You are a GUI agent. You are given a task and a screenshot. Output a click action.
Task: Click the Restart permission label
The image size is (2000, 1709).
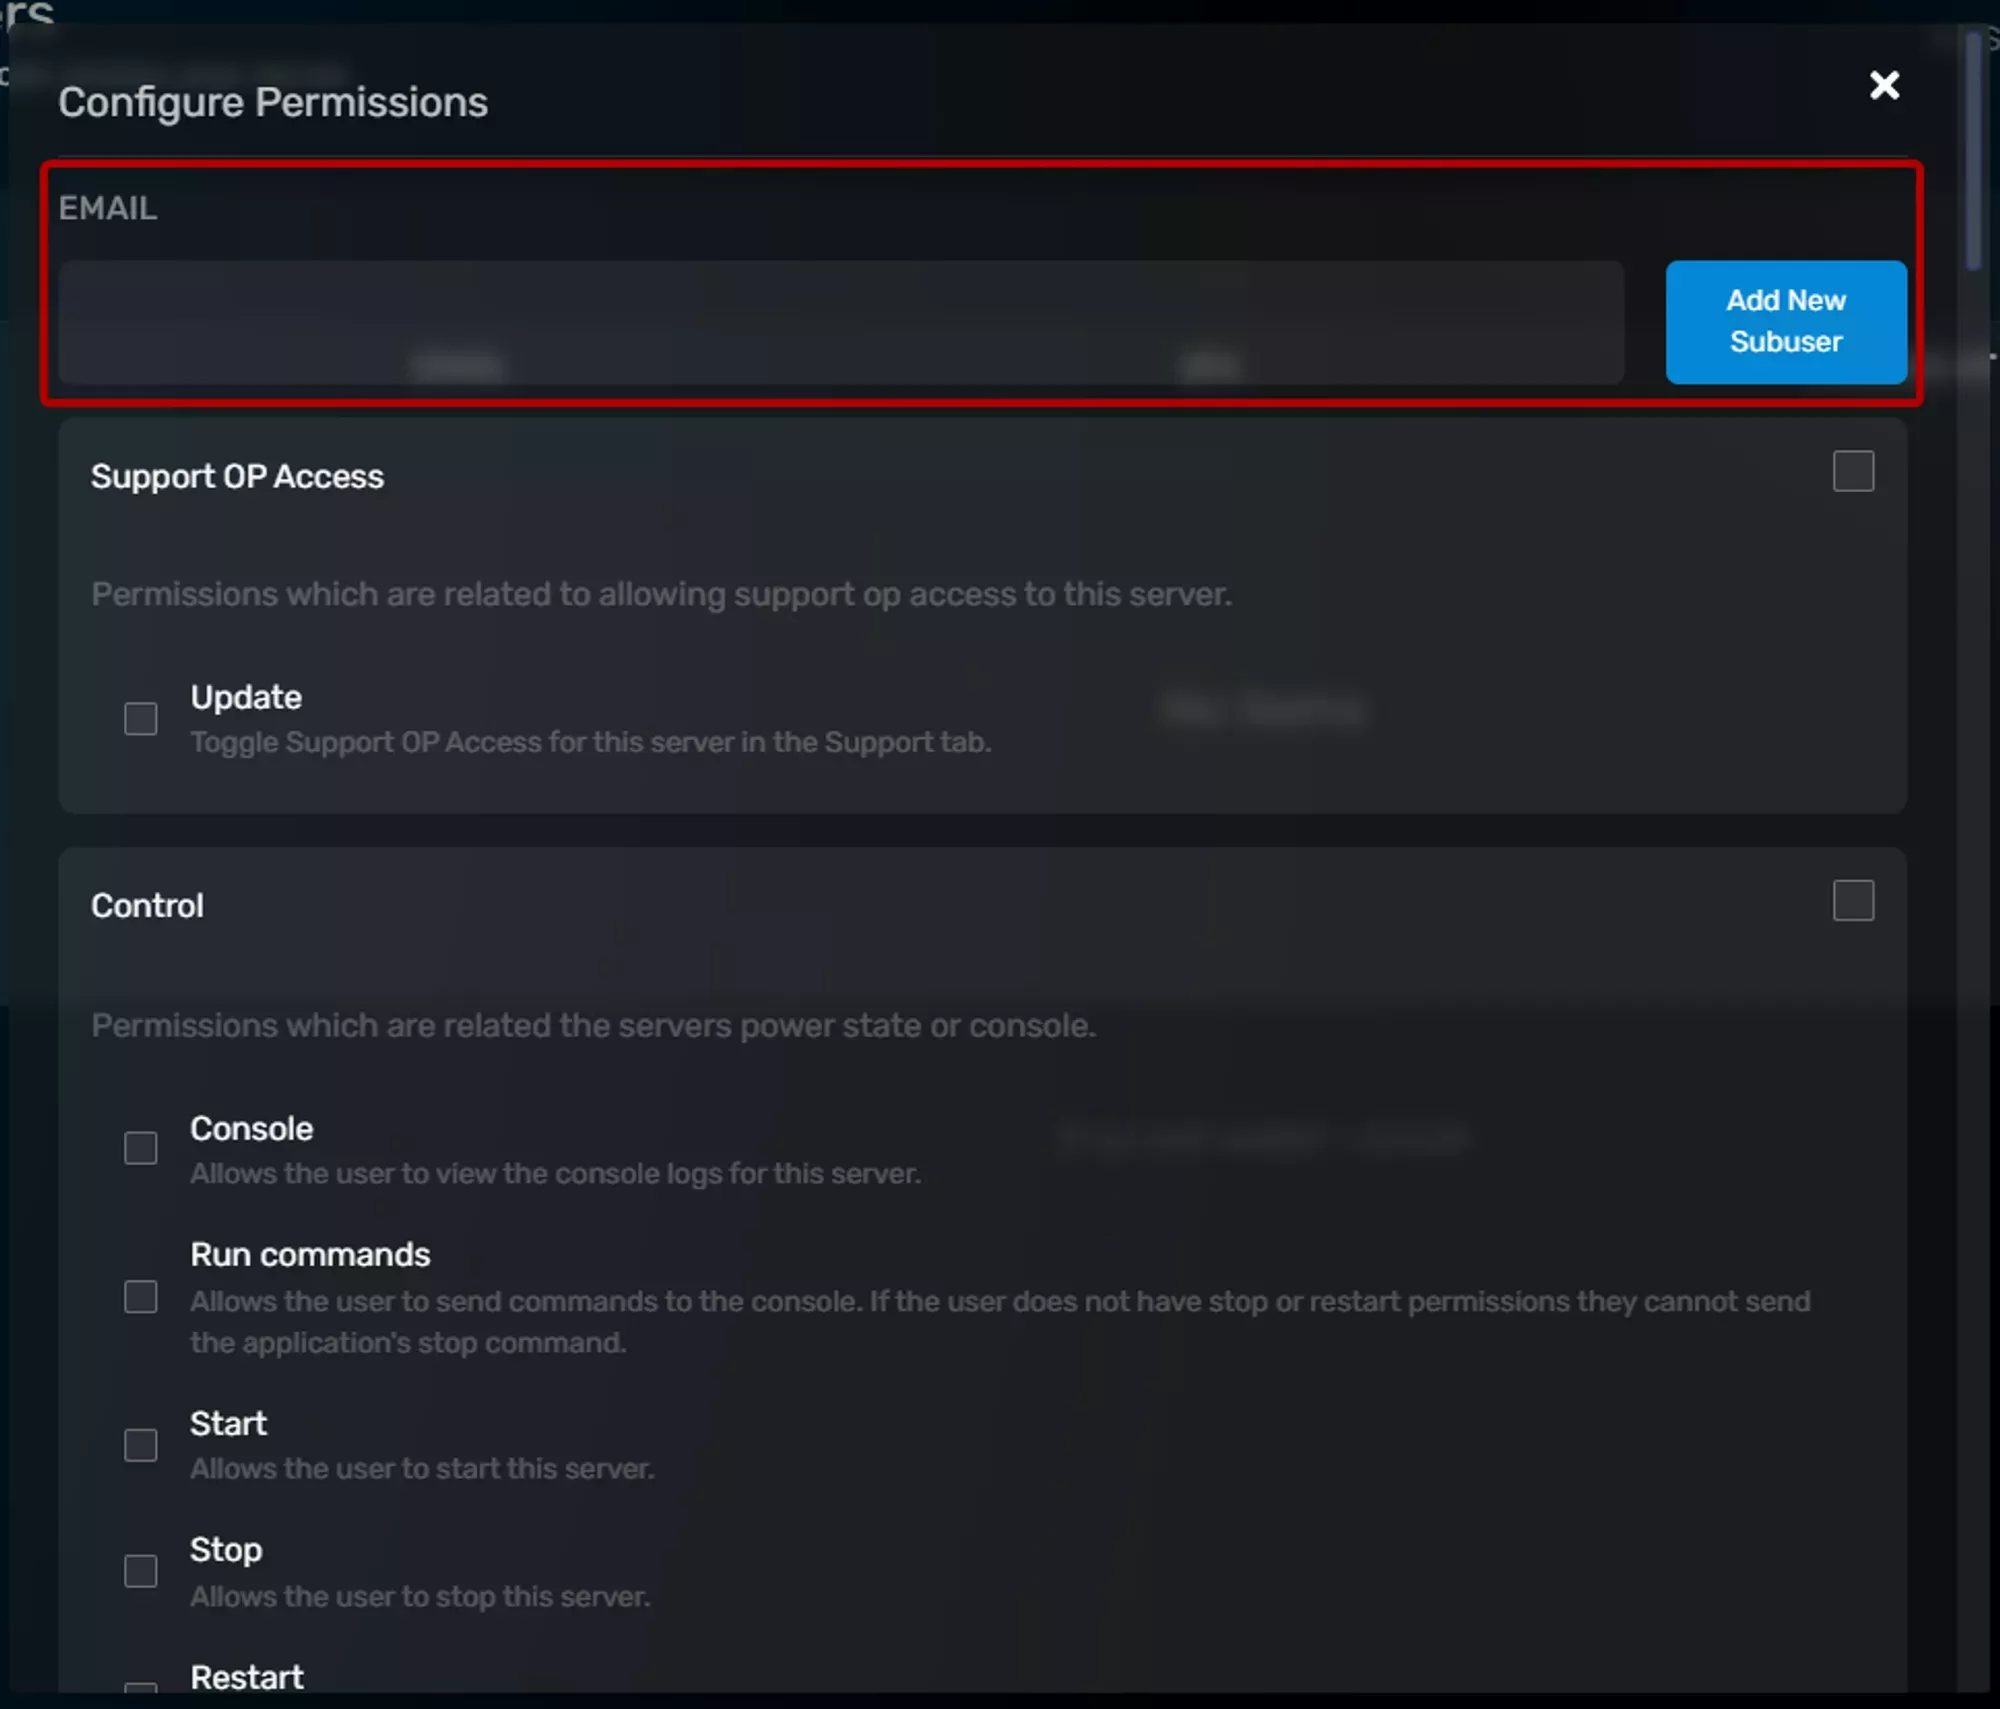(246, 1677)
